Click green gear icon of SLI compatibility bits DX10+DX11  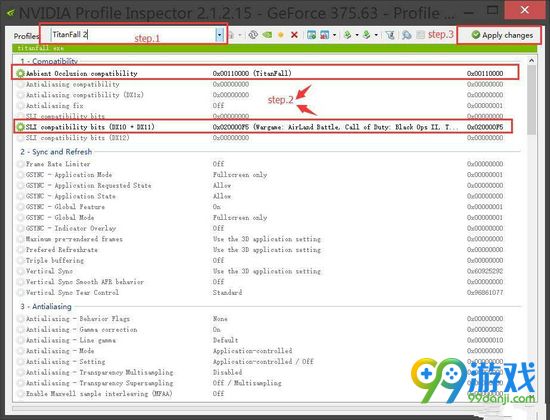[x=20, y=127]
